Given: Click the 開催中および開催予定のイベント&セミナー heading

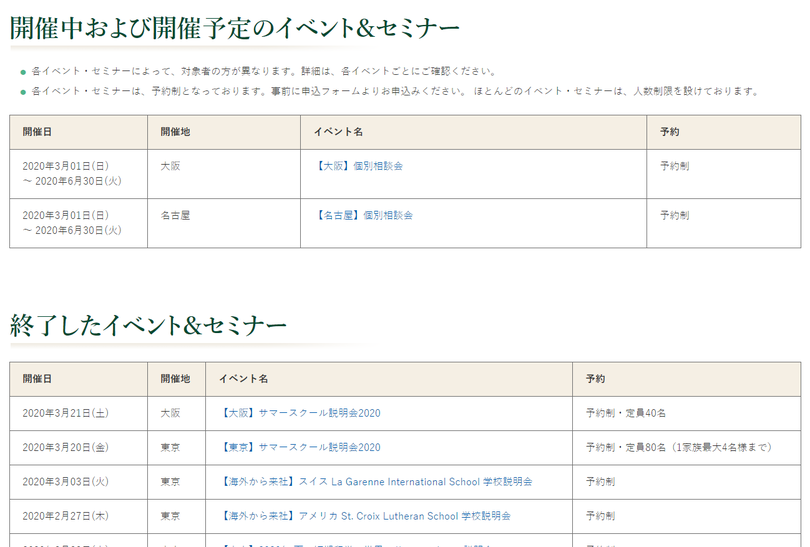Looking at the screenshot, I should click(x=235, y=30).
